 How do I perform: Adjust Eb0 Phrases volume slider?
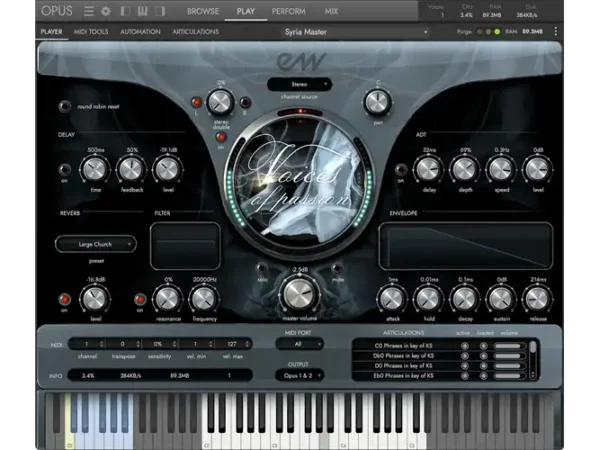[510, 376]
